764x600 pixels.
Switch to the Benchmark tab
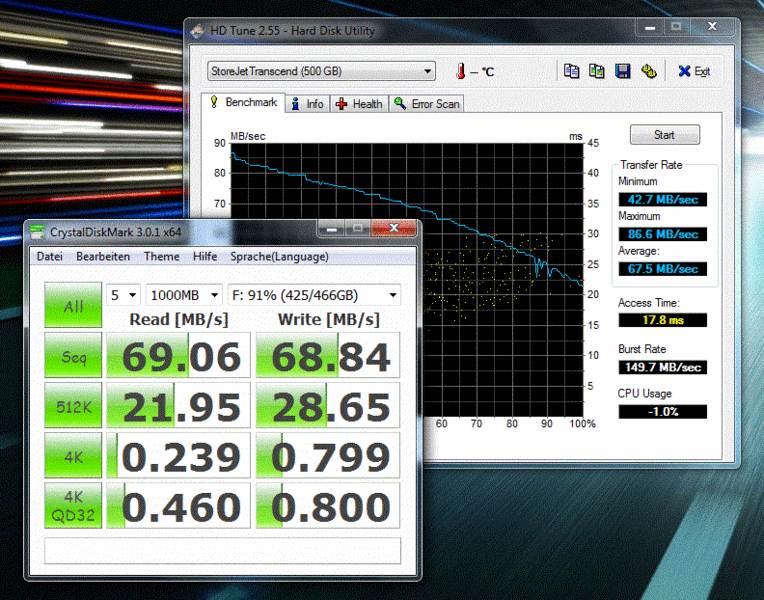243,102
